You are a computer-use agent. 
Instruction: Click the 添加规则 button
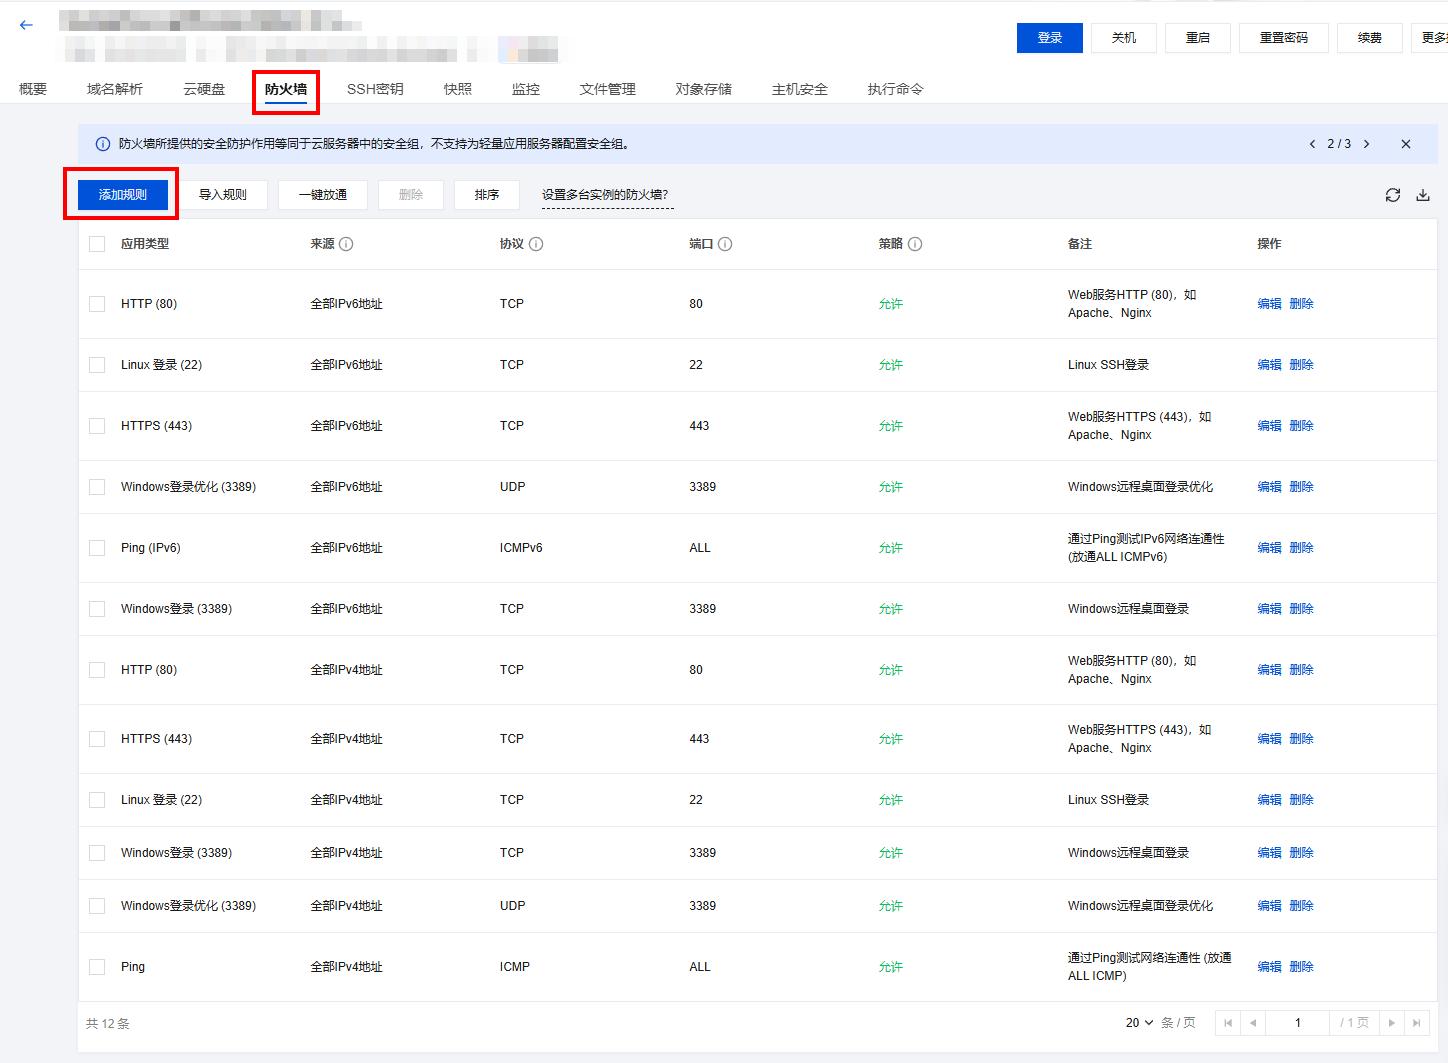(122, 195)
